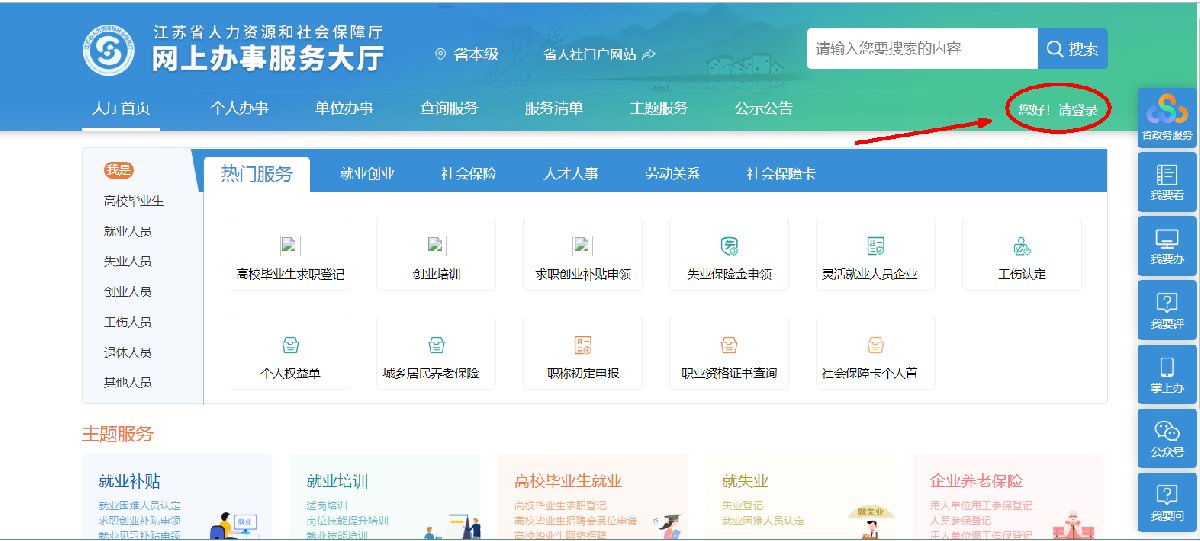The height and width of the screenshot is (541, 1200).
Task: Select 失业人员 in the identity list
Action: [x=128, y=262]
